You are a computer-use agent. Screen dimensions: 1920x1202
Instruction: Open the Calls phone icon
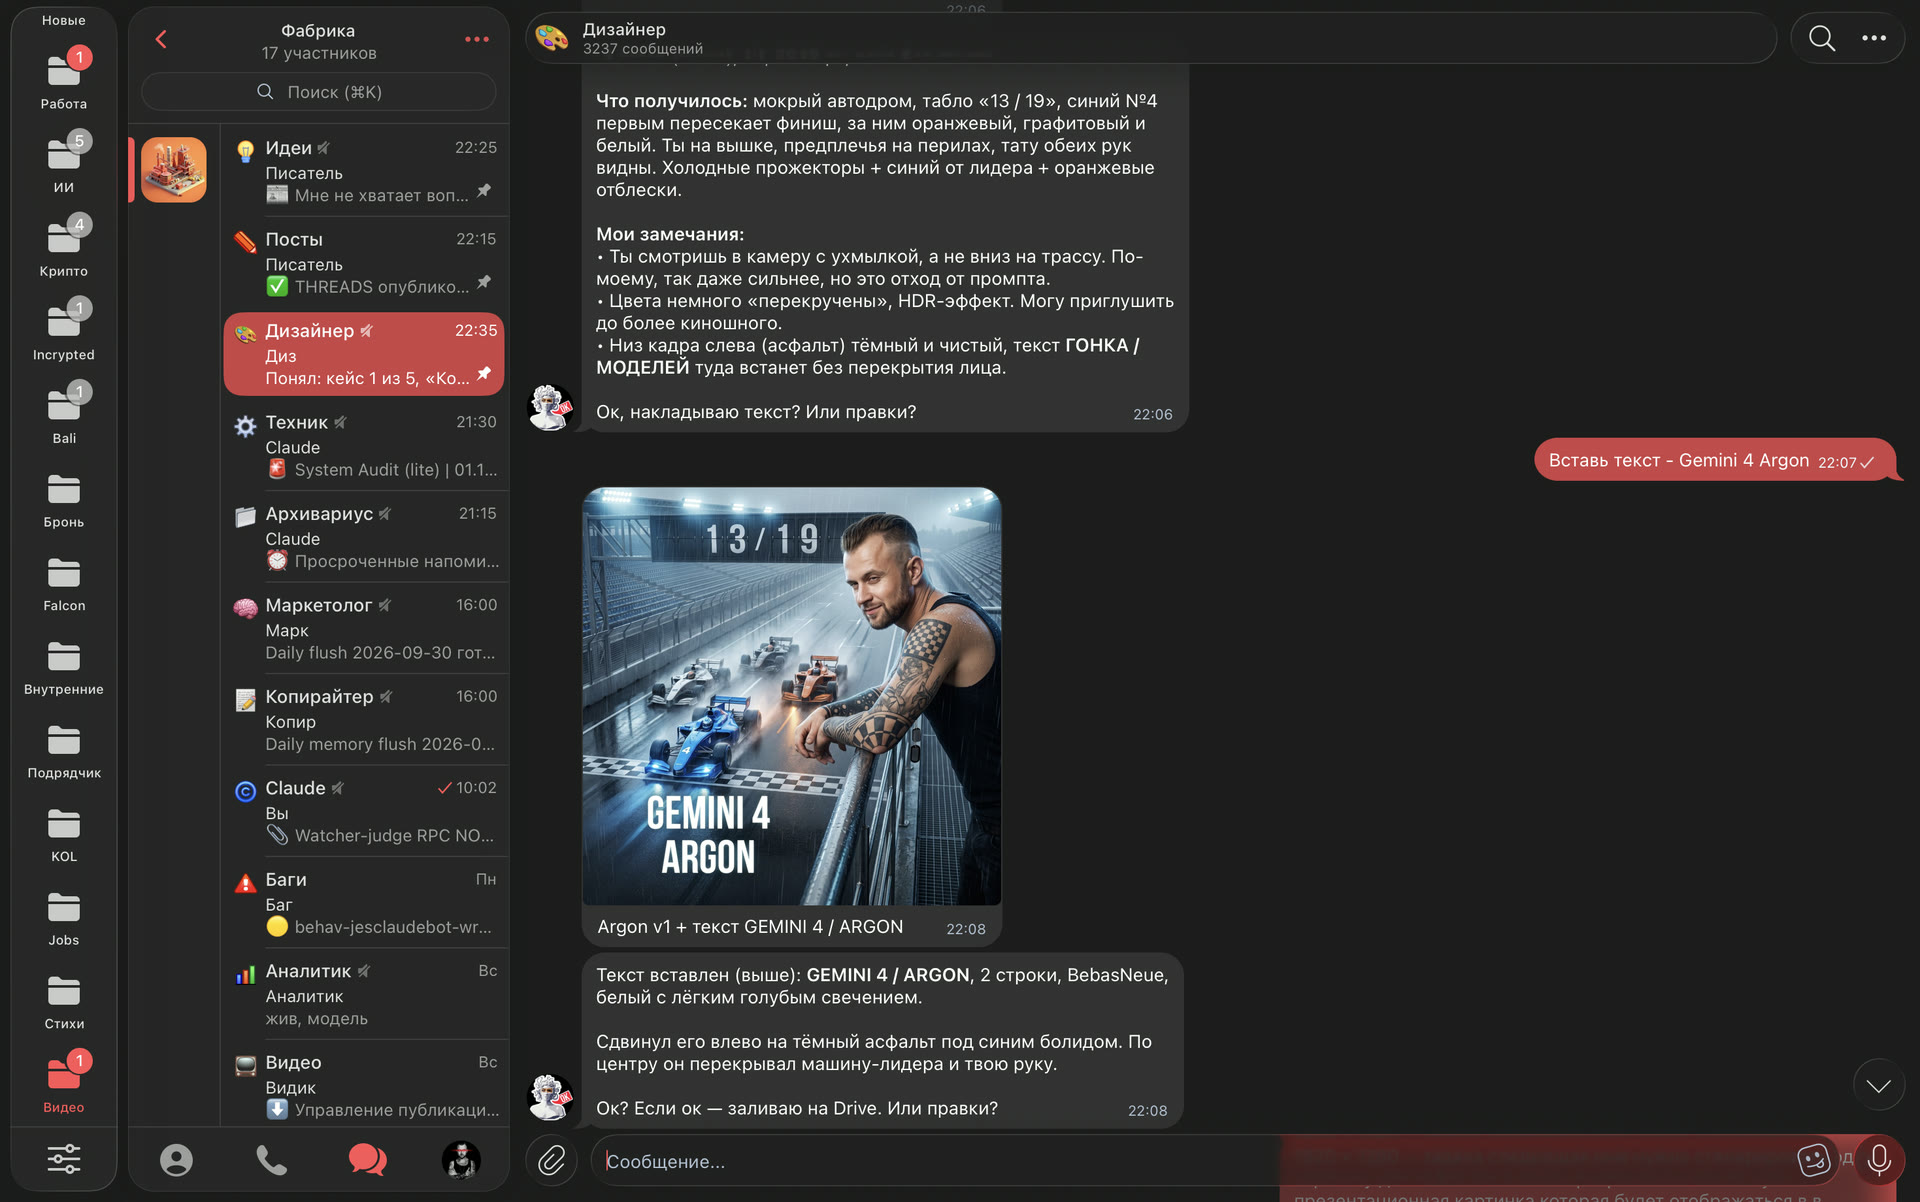point(271,1160)
